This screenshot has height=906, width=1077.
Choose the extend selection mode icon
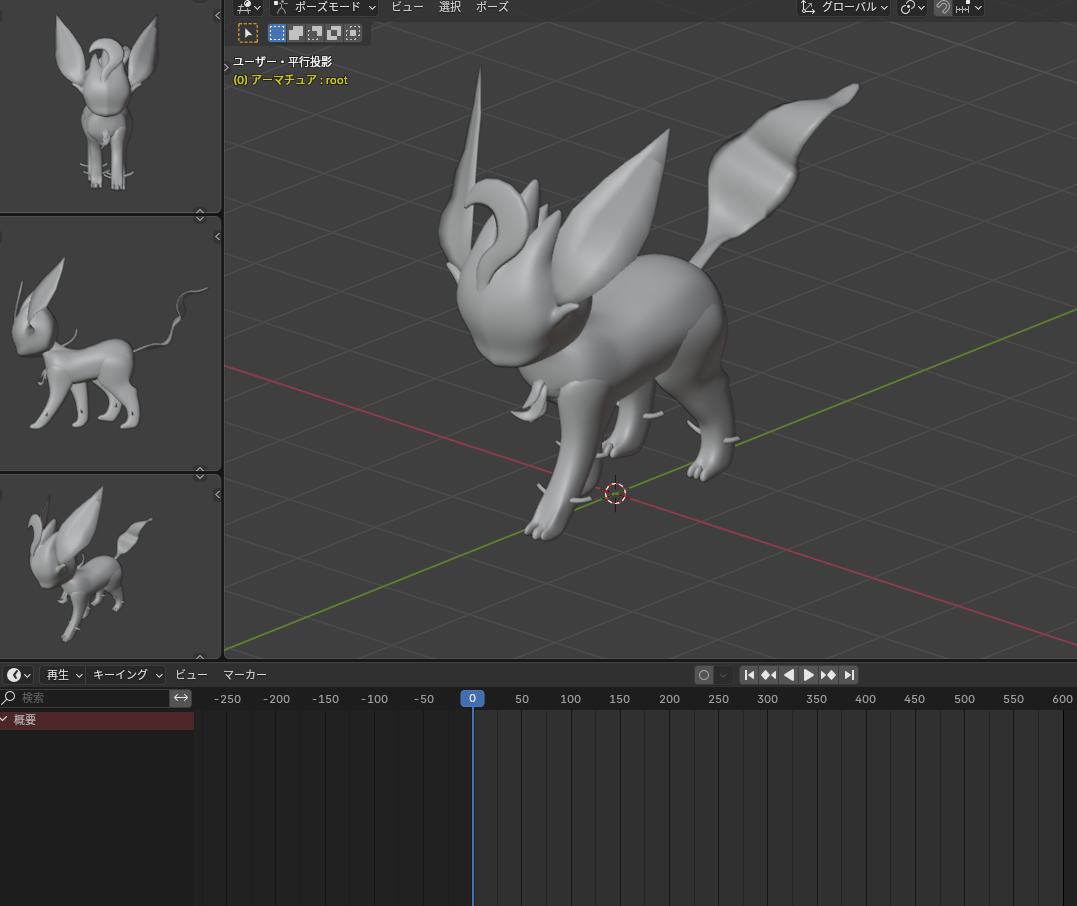click(x=296, y=33)
